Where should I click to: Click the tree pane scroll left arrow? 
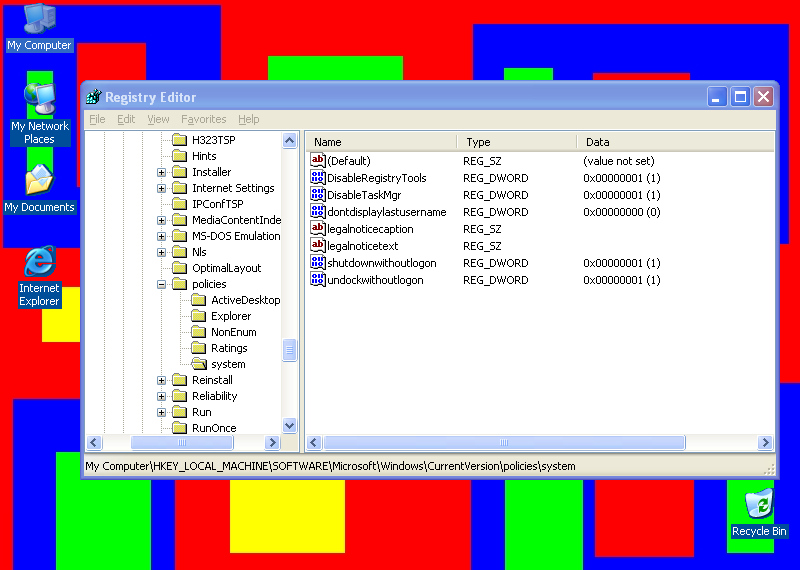(94, 442)
